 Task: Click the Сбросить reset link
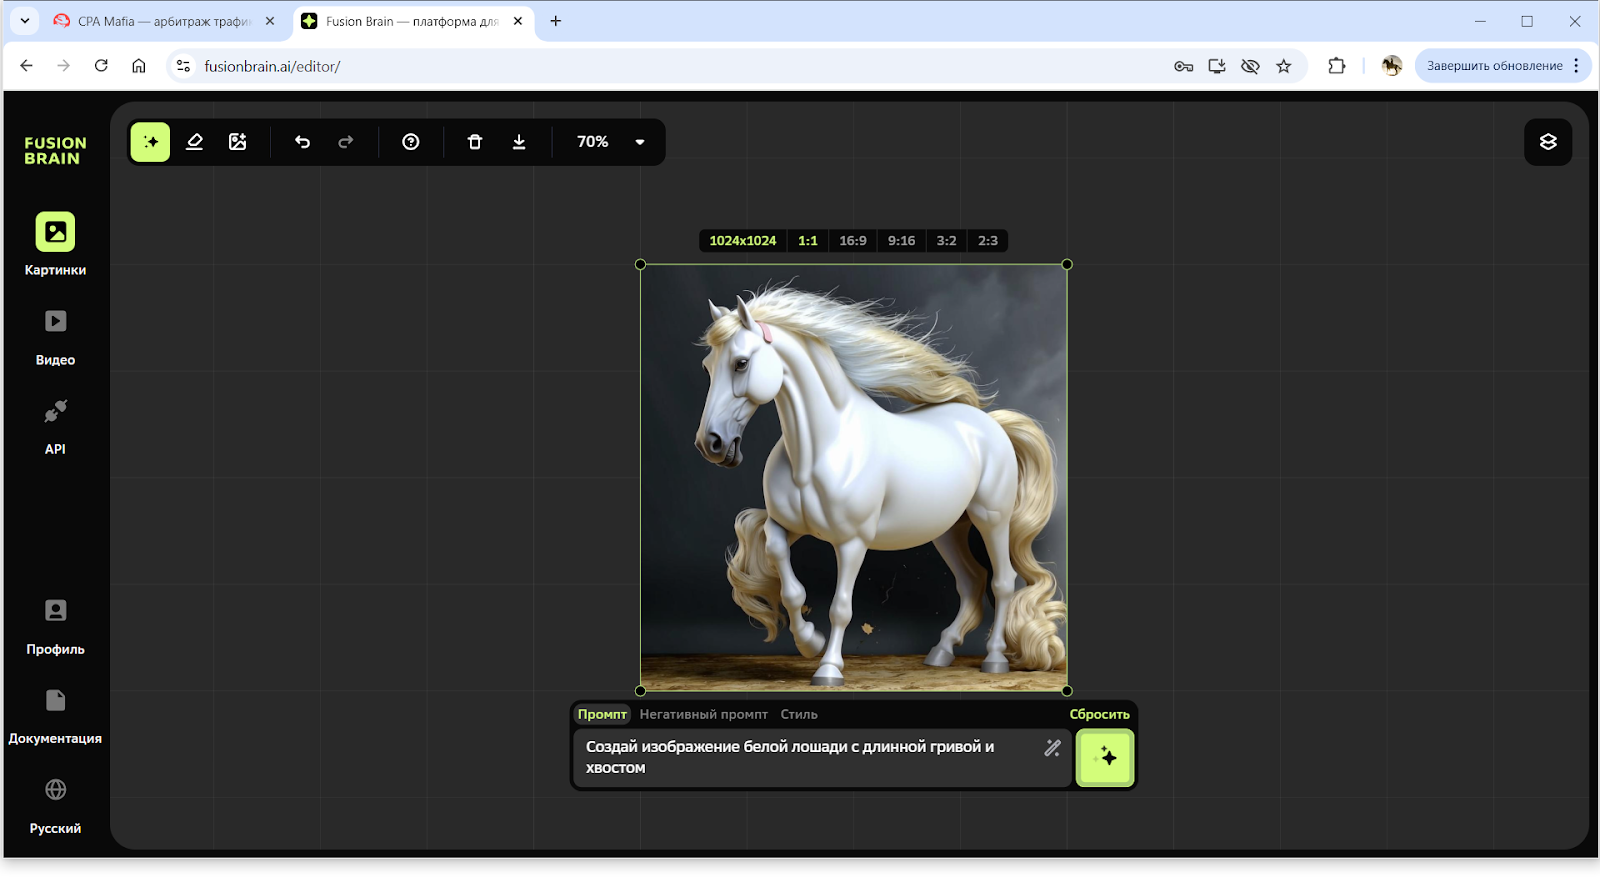pyautogui.click(x=1099, y=714)
